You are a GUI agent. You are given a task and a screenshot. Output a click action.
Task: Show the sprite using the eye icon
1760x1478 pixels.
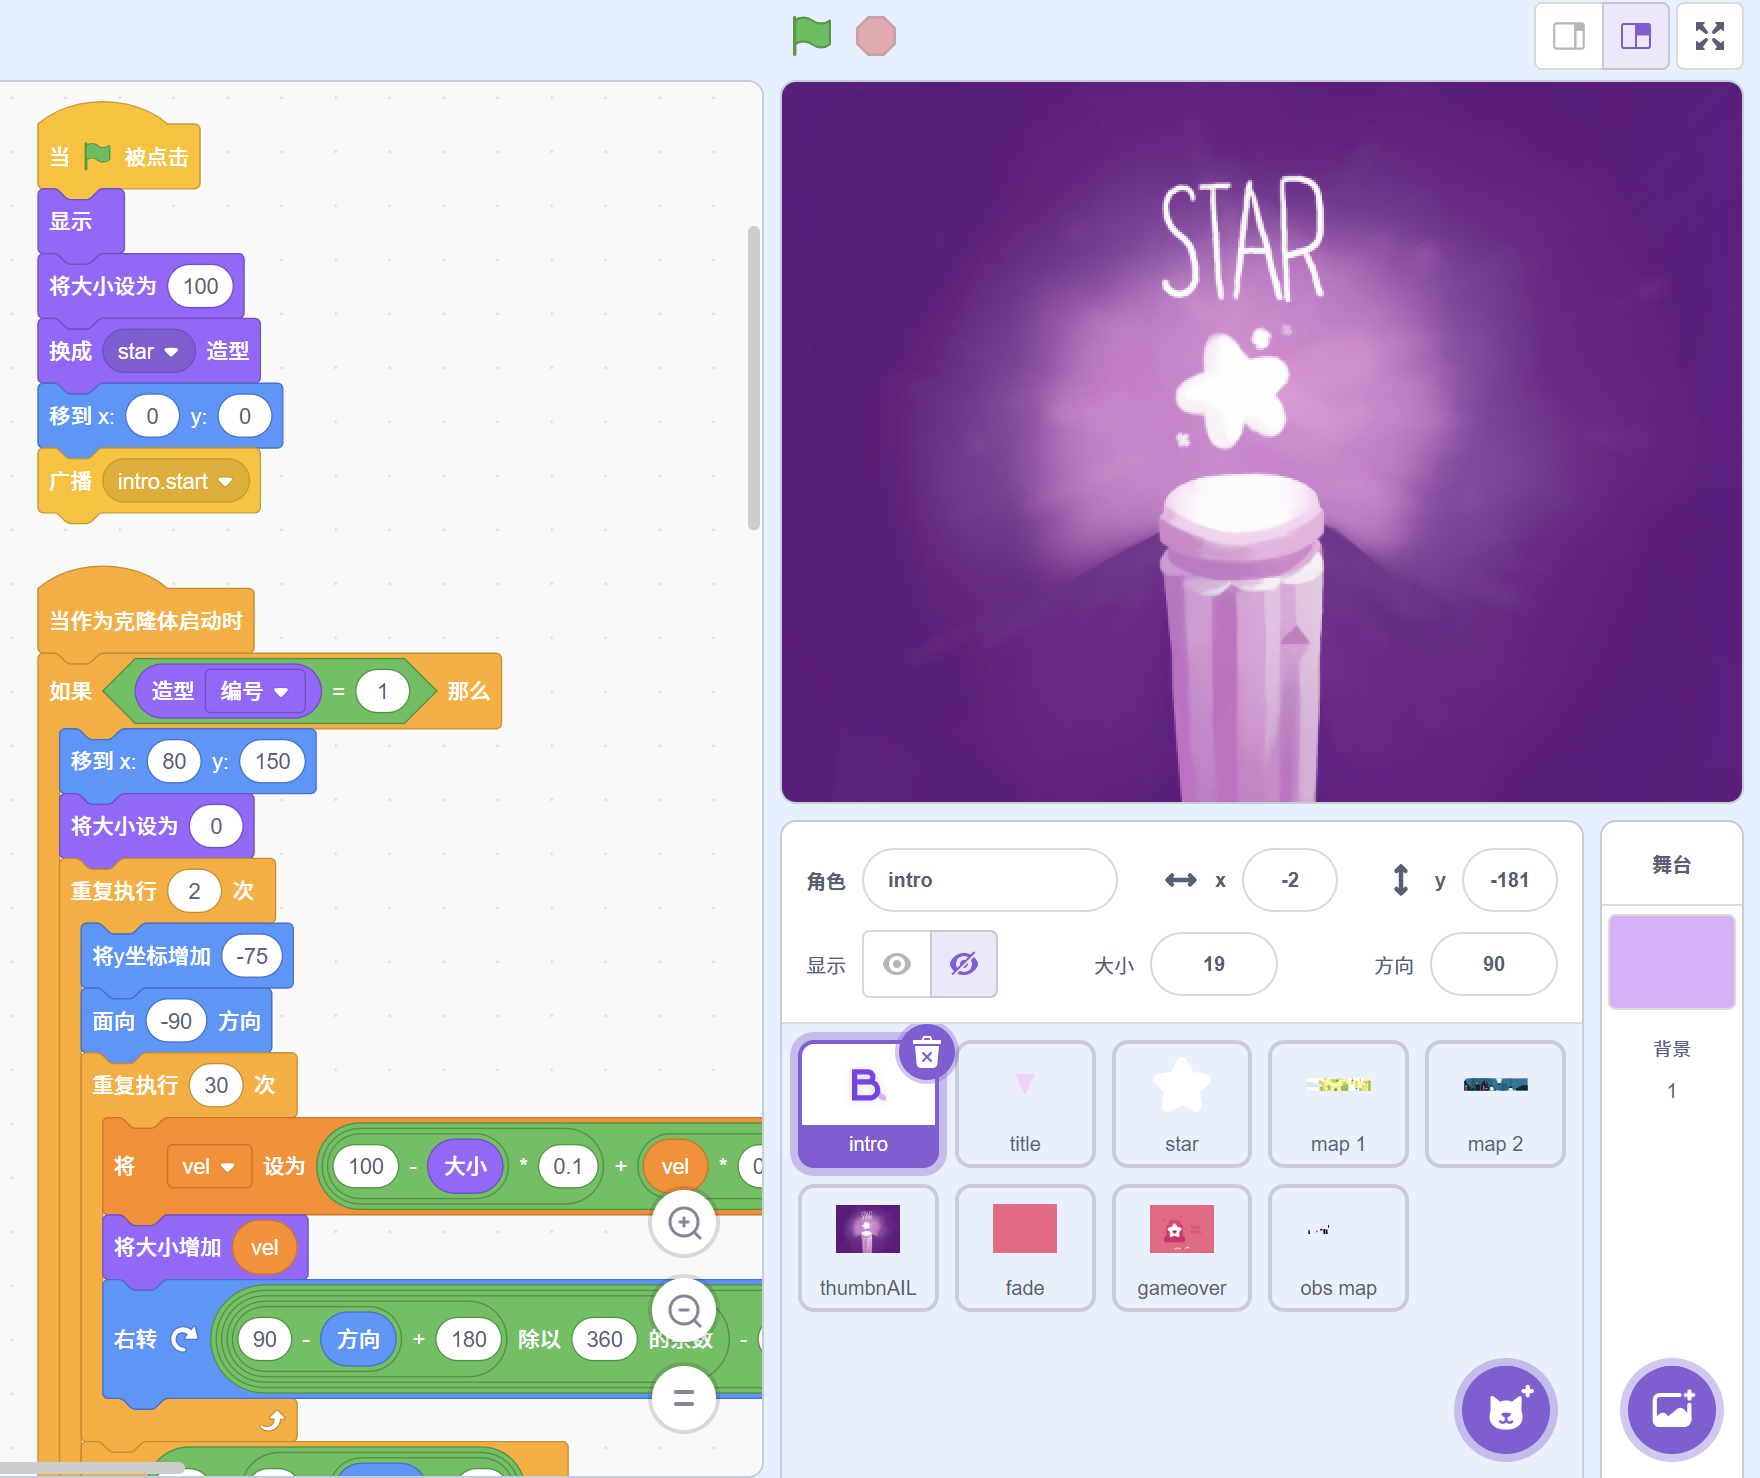897,964
